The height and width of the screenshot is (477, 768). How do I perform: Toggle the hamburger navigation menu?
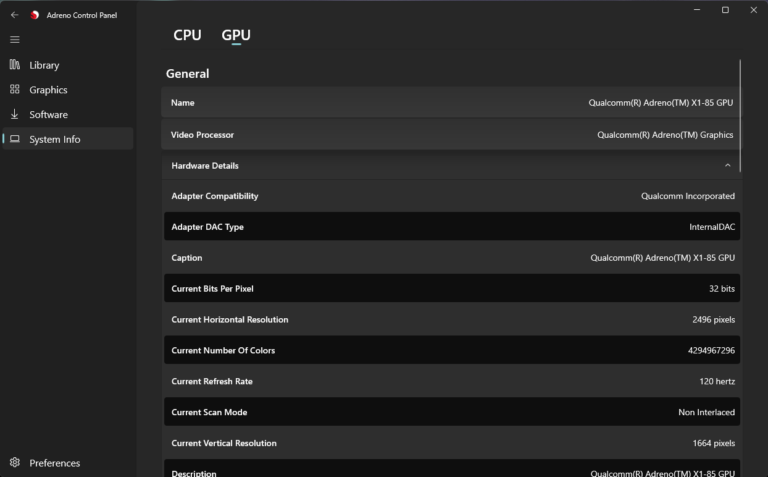(14, 40)
